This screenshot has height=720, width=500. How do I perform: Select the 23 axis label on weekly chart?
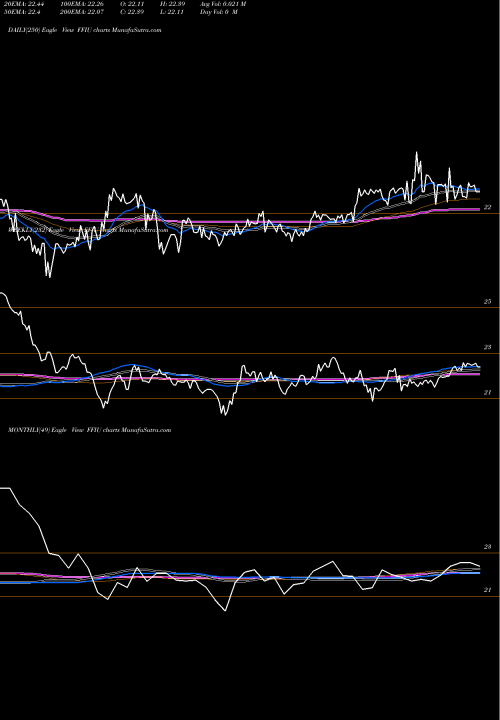click(x=488, y=347)
